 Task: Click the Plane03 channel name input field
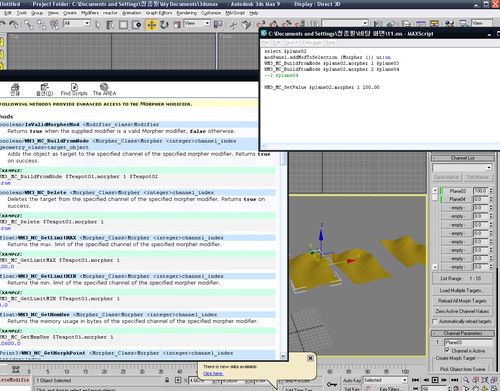469,342
